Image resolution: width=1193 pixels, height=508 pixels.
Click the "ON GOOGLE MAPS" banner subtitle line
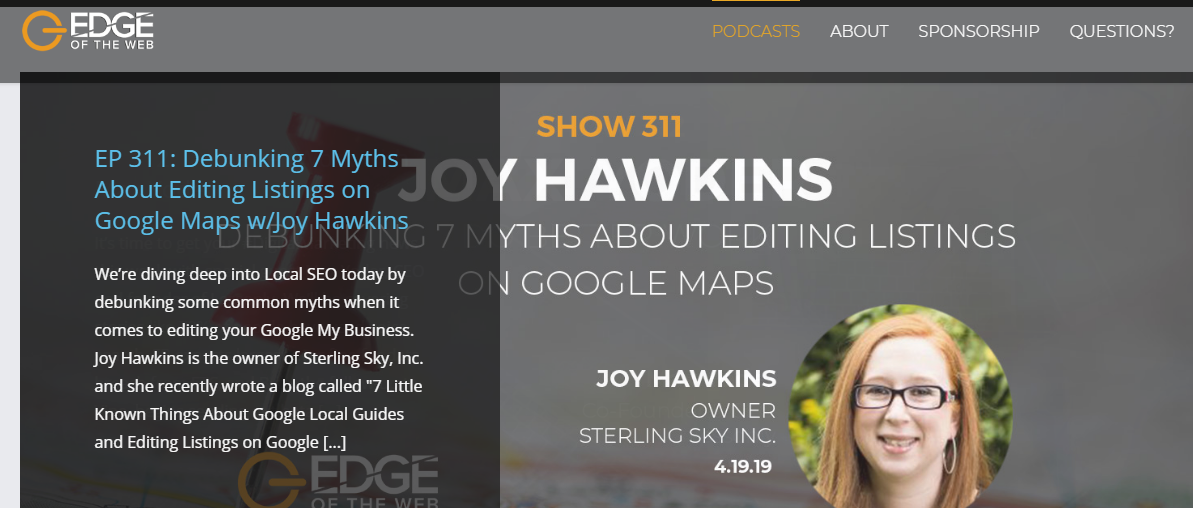point(616,284)
